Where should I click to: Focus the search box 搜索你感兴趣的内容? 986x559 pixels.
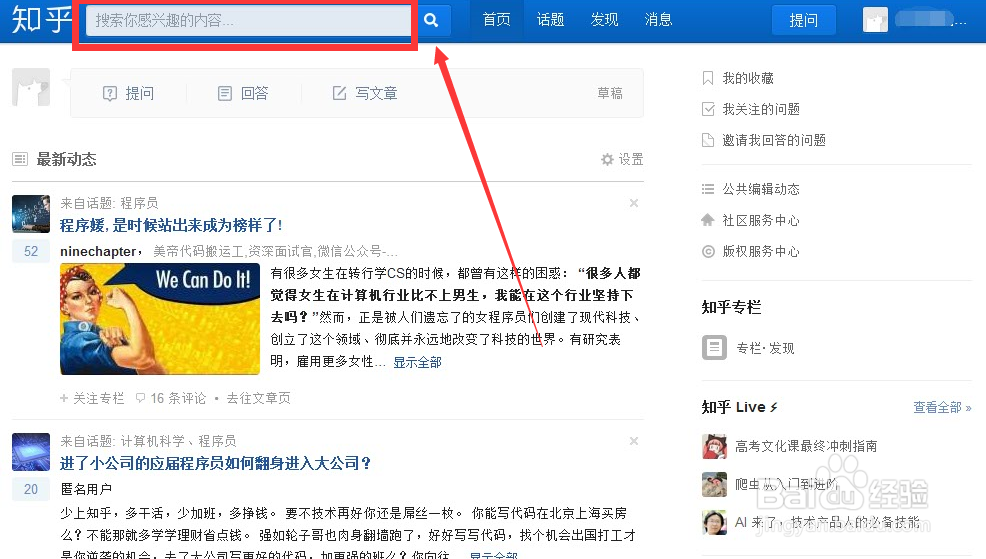(x=248, y=20)
